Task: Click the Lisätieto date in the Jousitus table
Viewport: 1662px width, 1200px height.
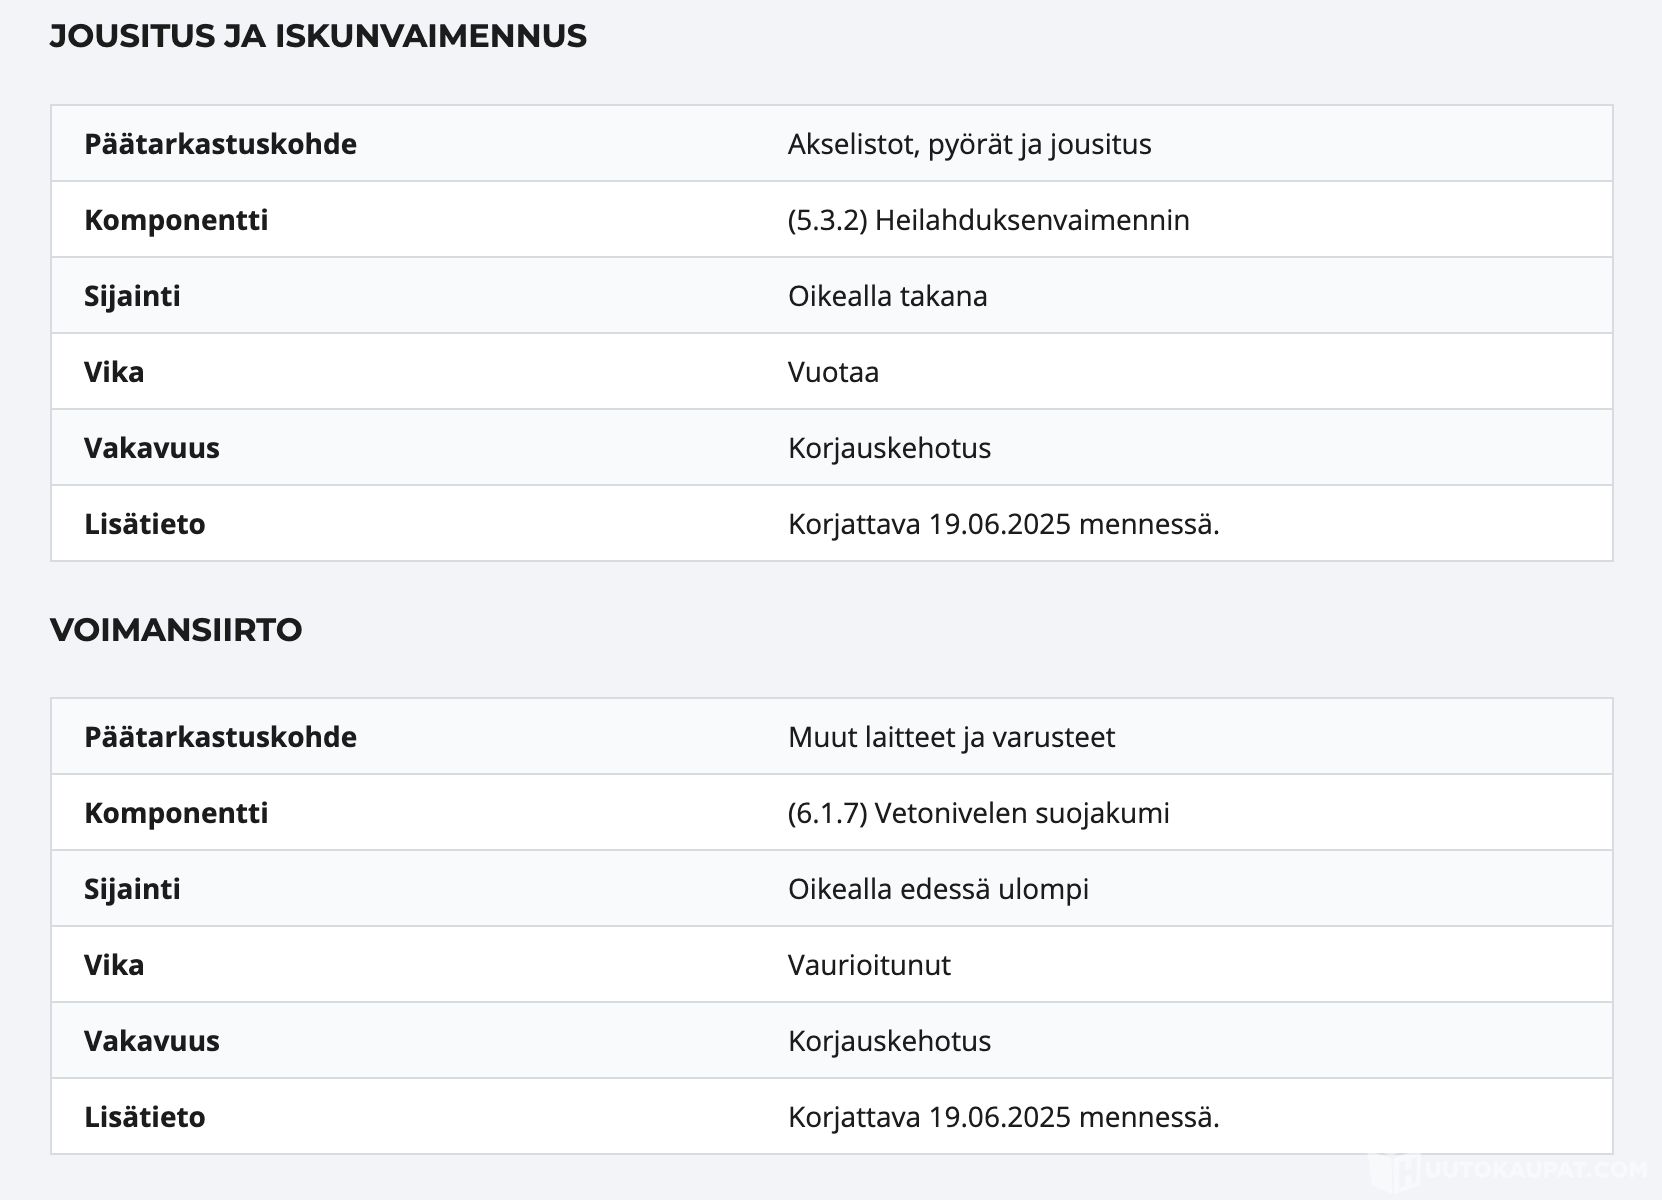Action: (x=1003, y=524)
